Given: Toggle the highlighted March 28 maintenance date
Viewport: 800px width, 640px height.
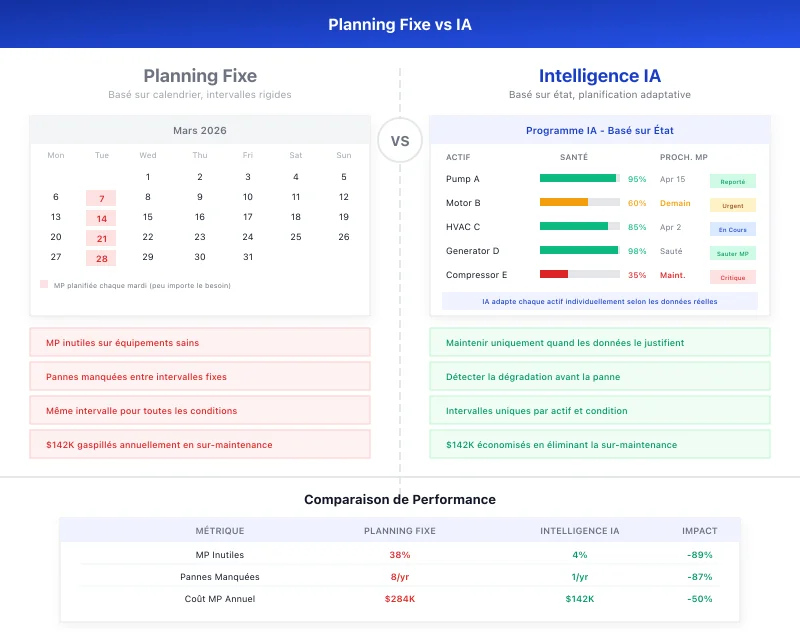Looking at the screenshot, I should click(x=100, y=258).
